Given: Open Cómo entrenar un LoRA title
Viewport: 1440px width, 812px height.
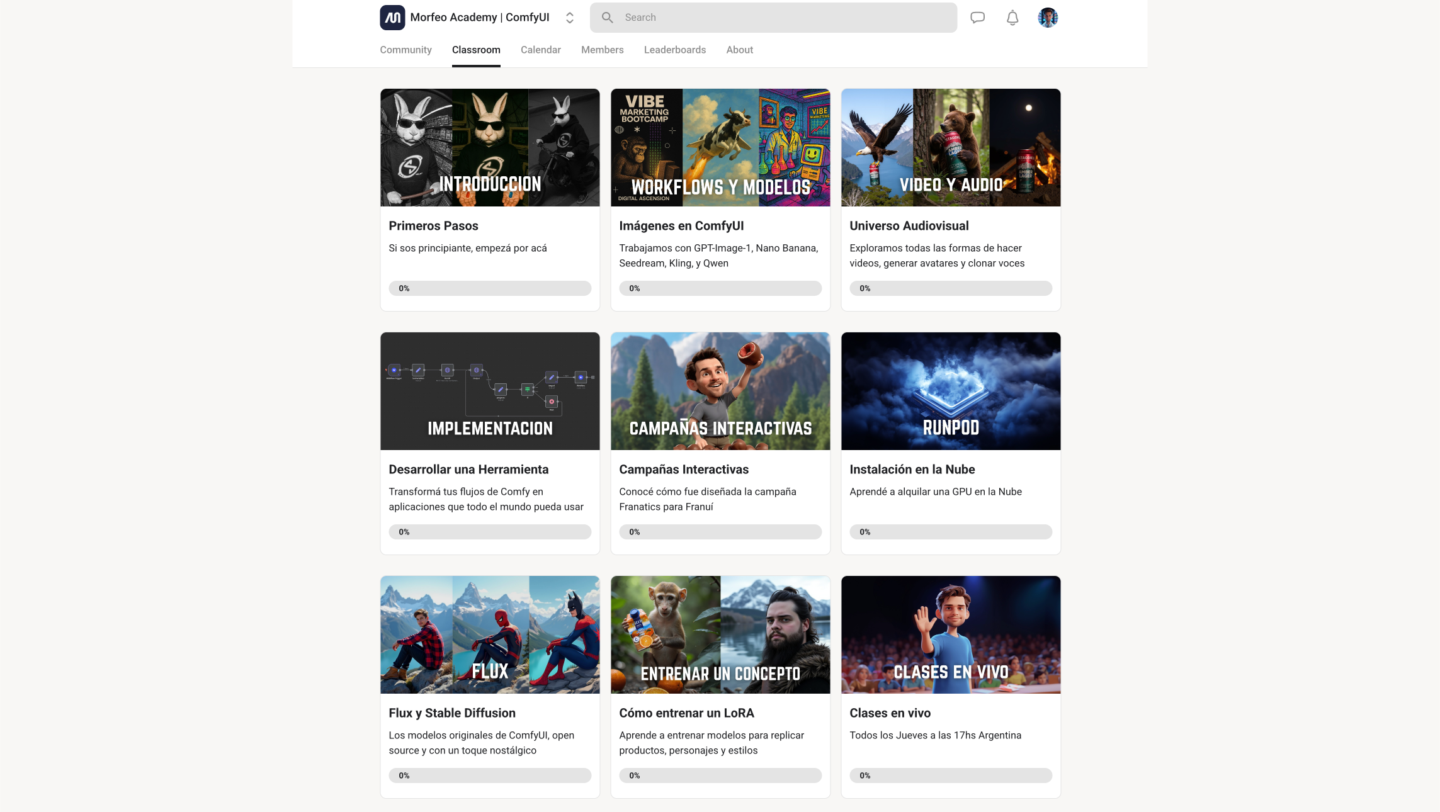Looking at the screenshot, I should (x=687, y=713).
